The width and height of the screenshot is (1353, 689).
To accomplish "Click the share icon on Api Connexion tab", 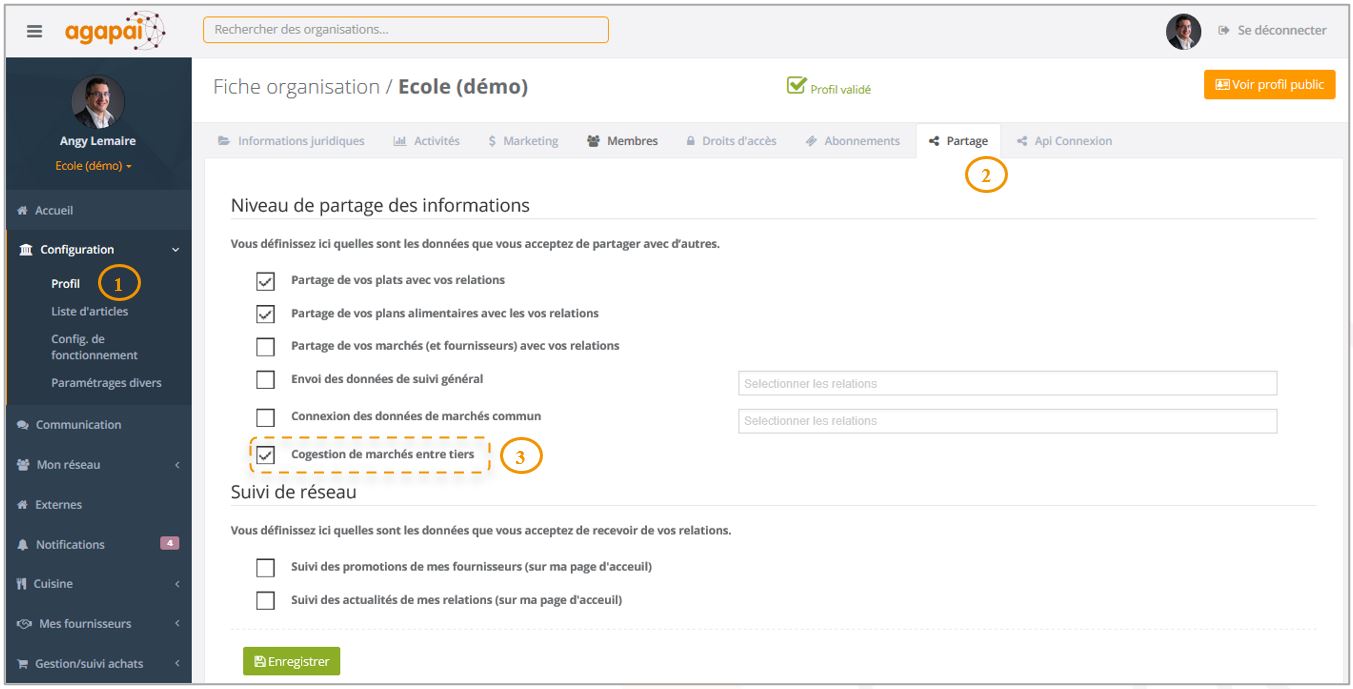I will point(1022,141).
